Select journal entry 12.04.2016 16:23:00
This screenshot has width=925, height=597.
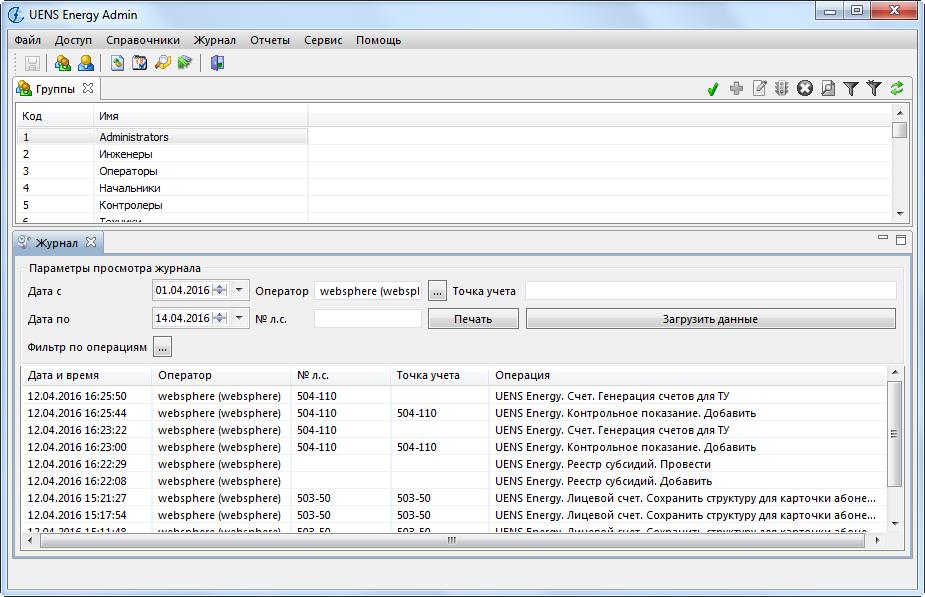click(454, 447)
